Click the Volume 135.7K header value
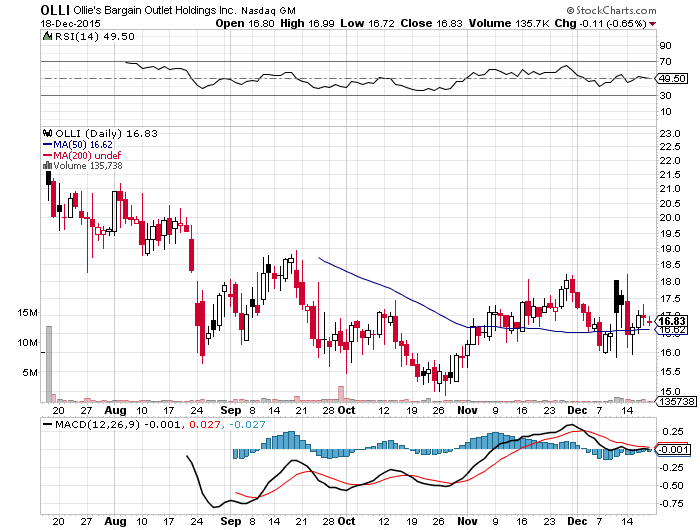700x530 pixels. pos(509,23)
